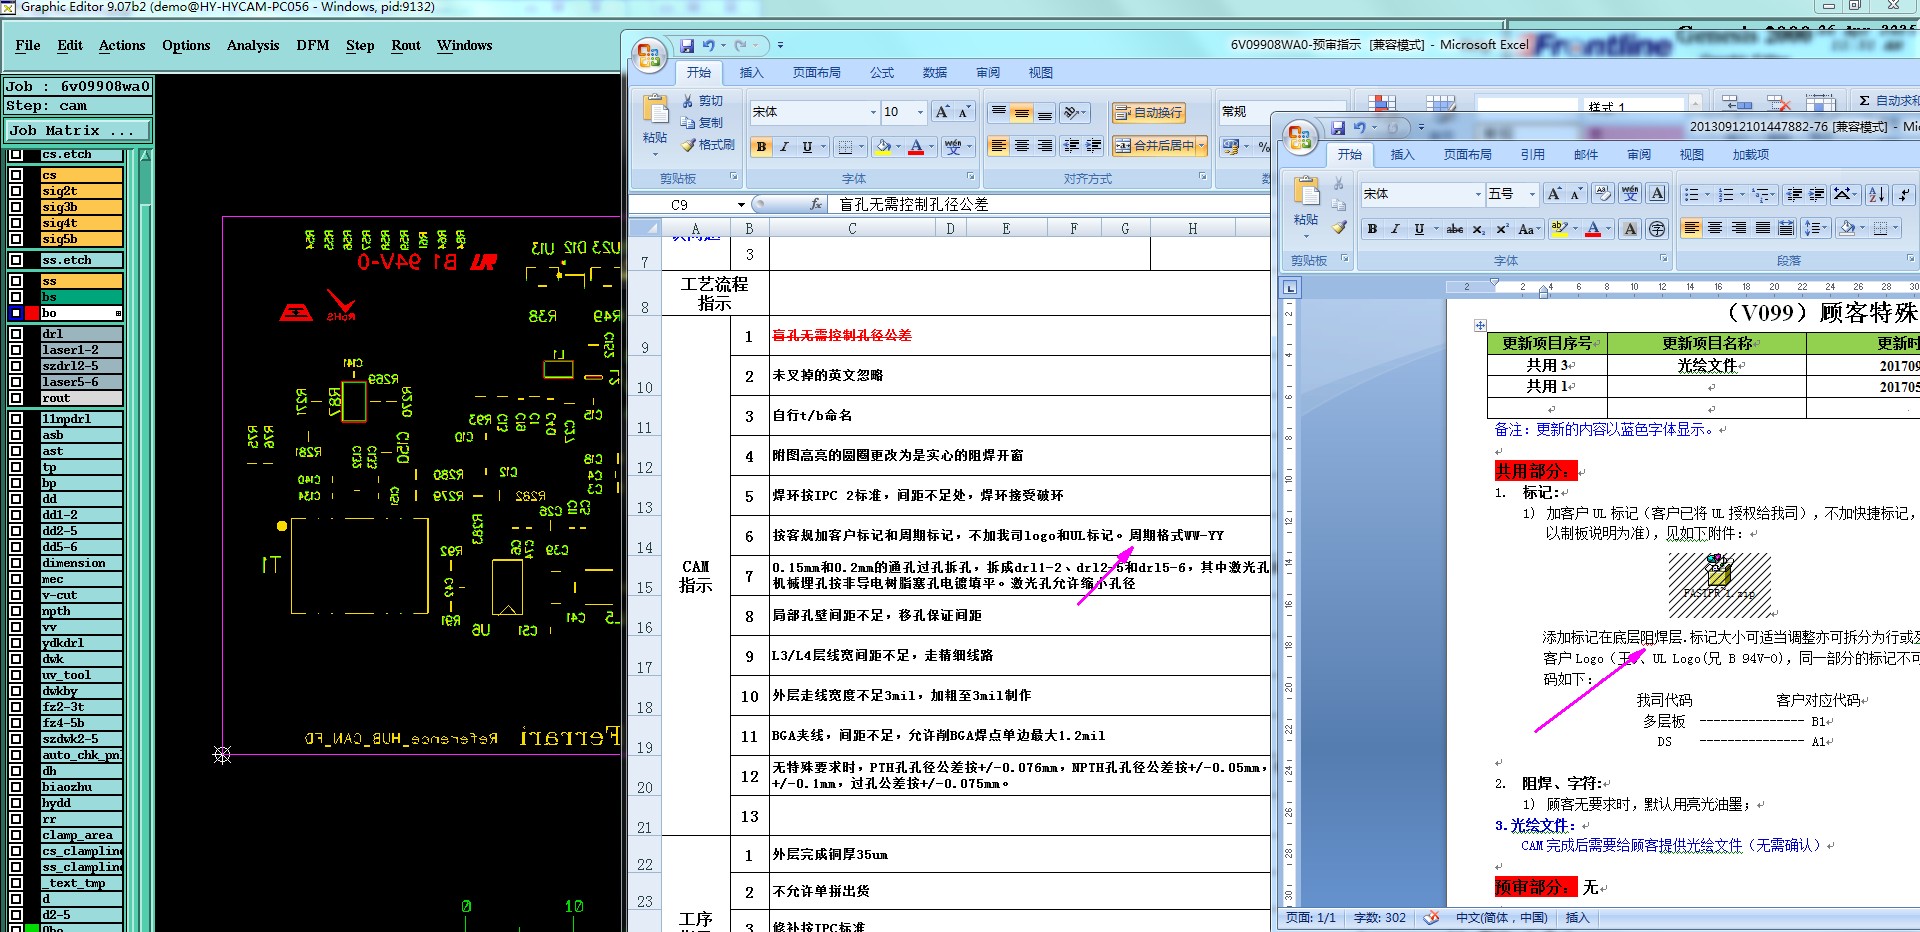Increase font size in Excel
The image size is (1920, 932).
[942, 112]
